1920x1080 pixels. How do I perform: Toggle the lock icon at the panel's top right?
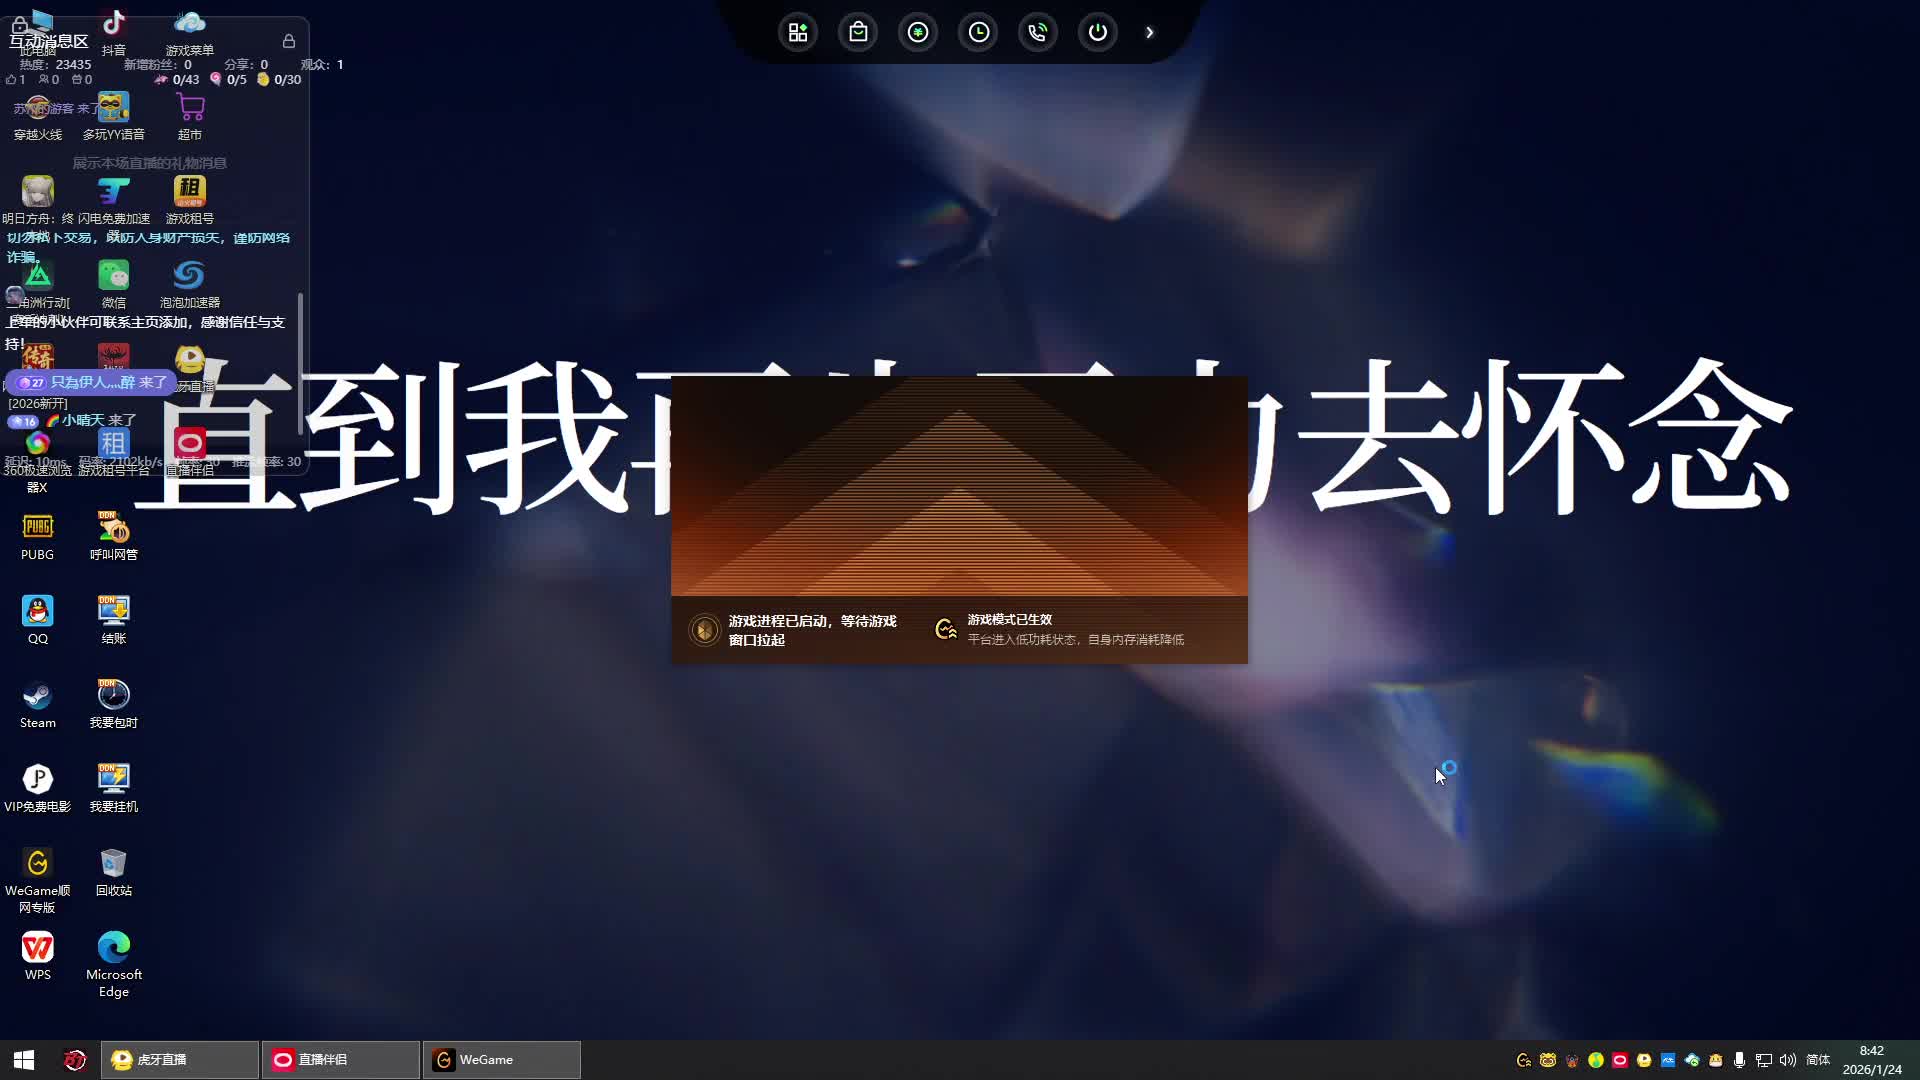click(x=288, y=41)
